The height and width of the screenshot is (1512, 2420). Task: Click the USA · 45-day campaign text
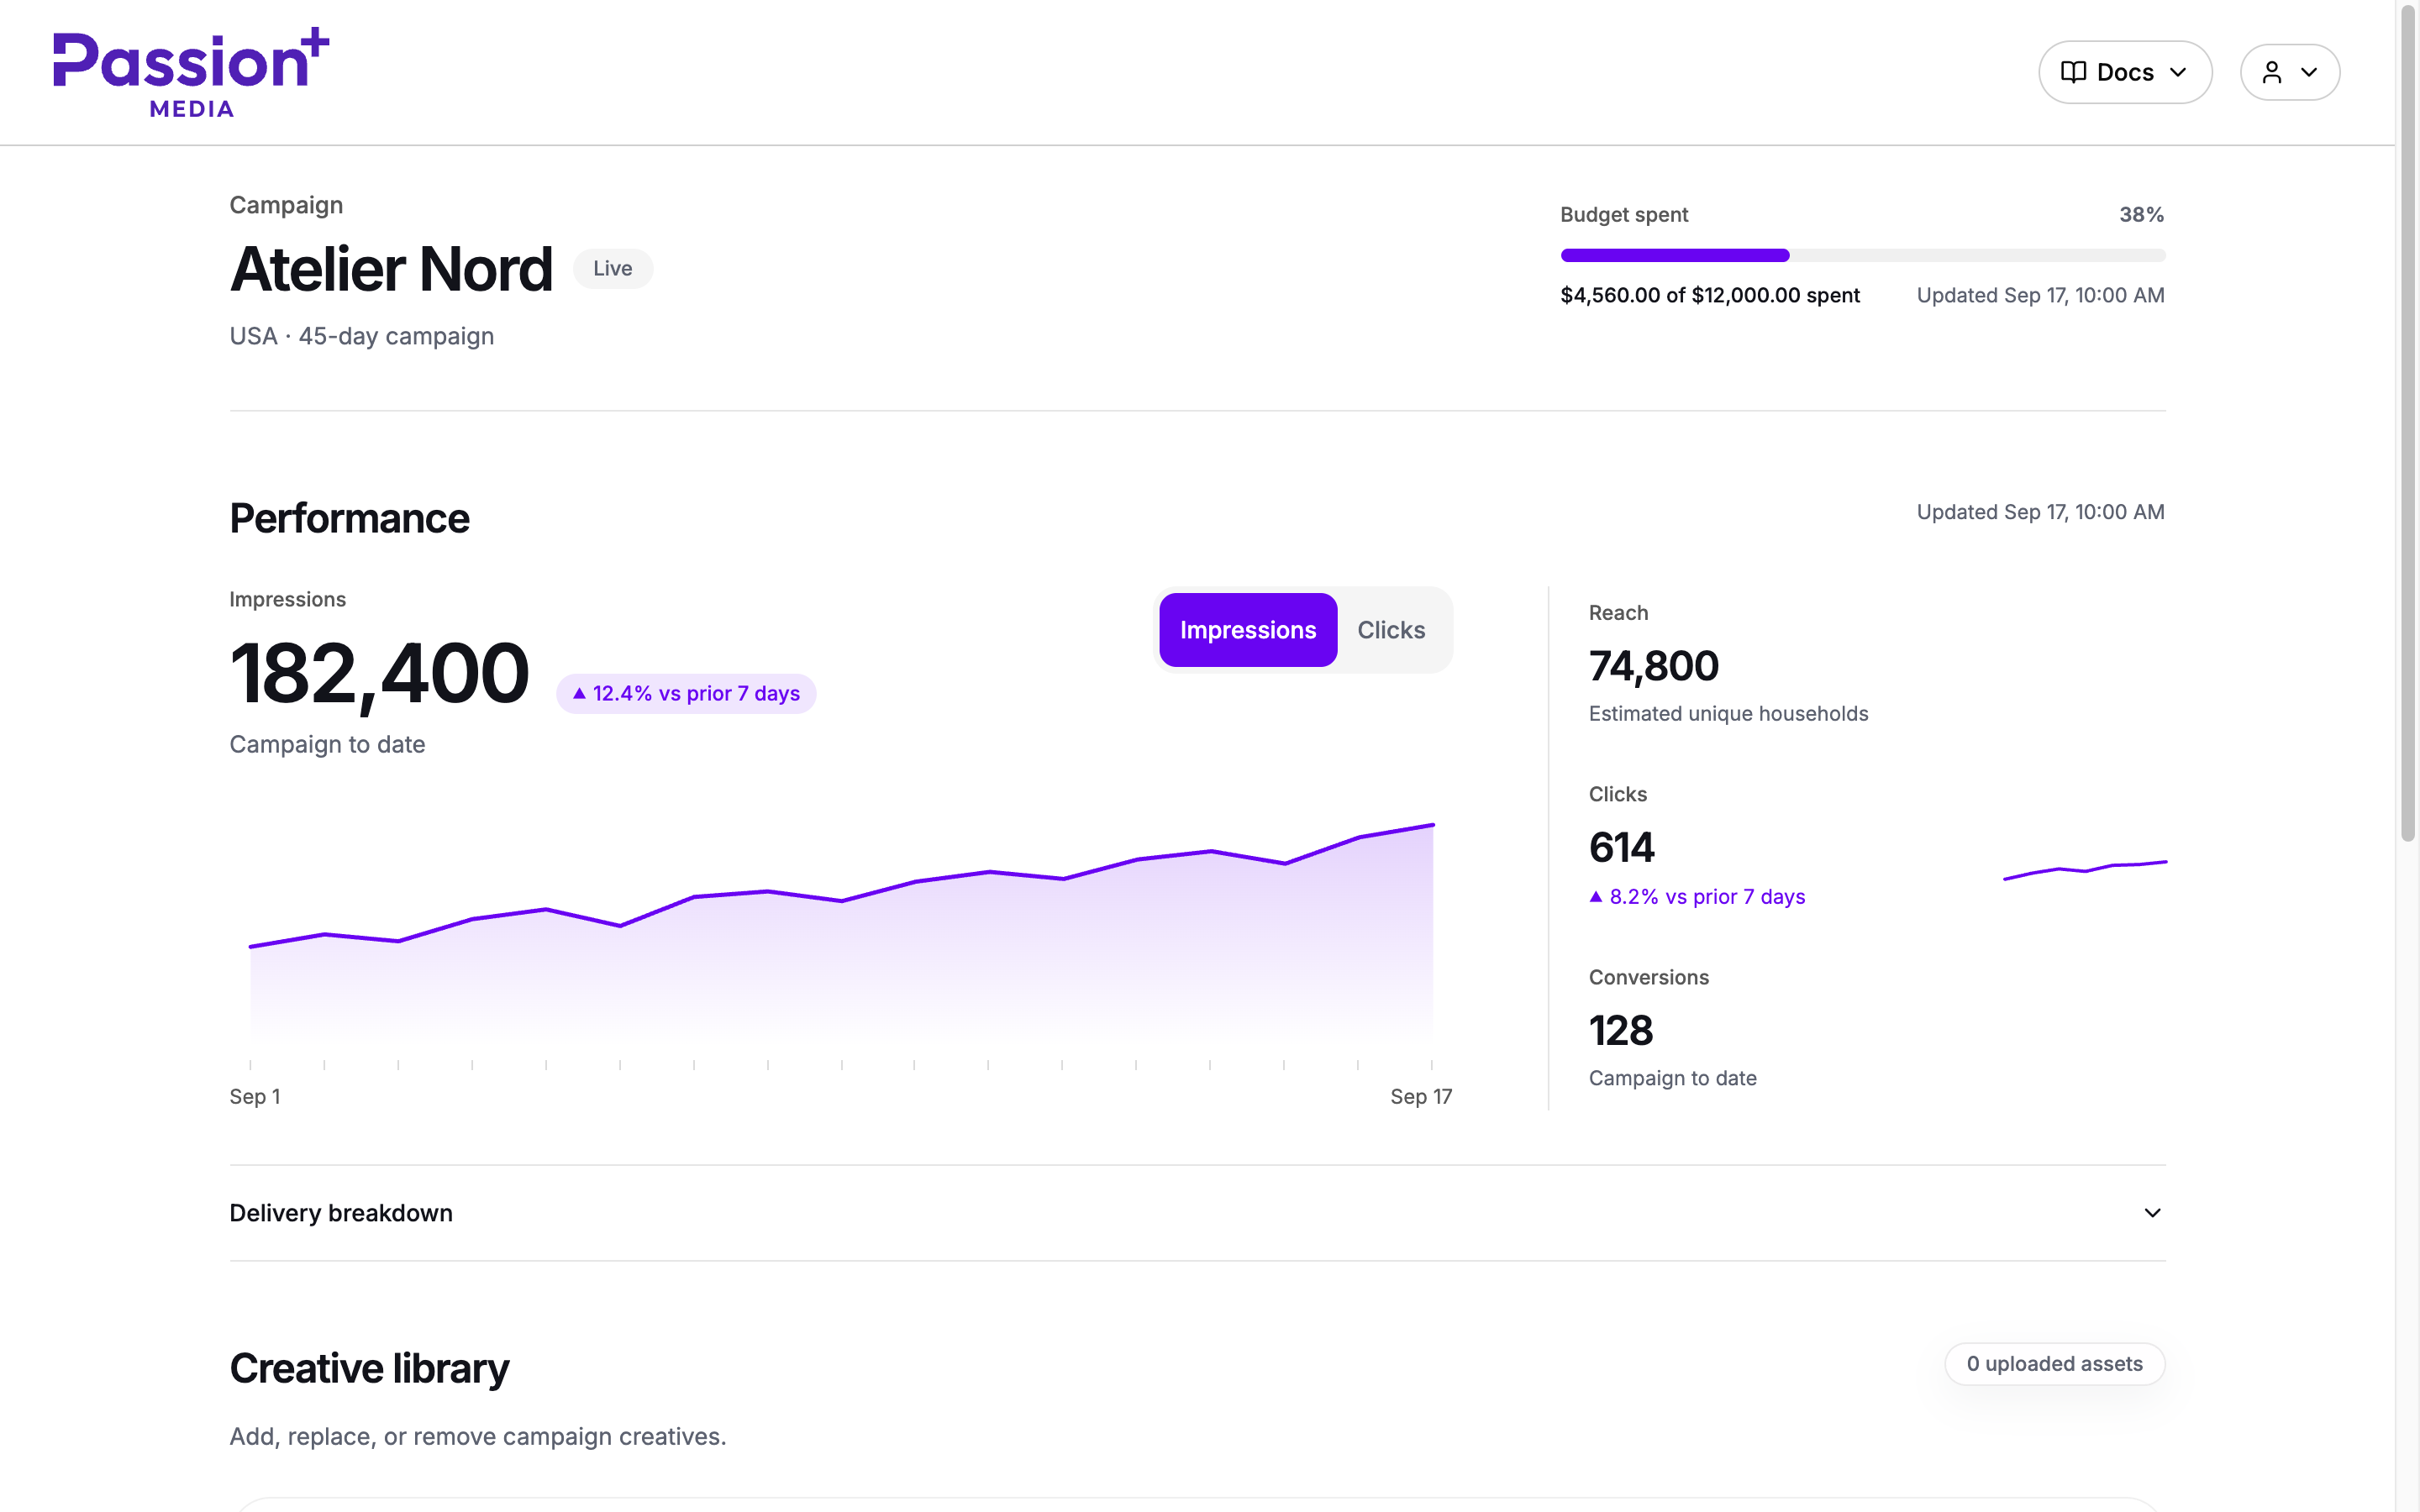click(x=362, y=336)
